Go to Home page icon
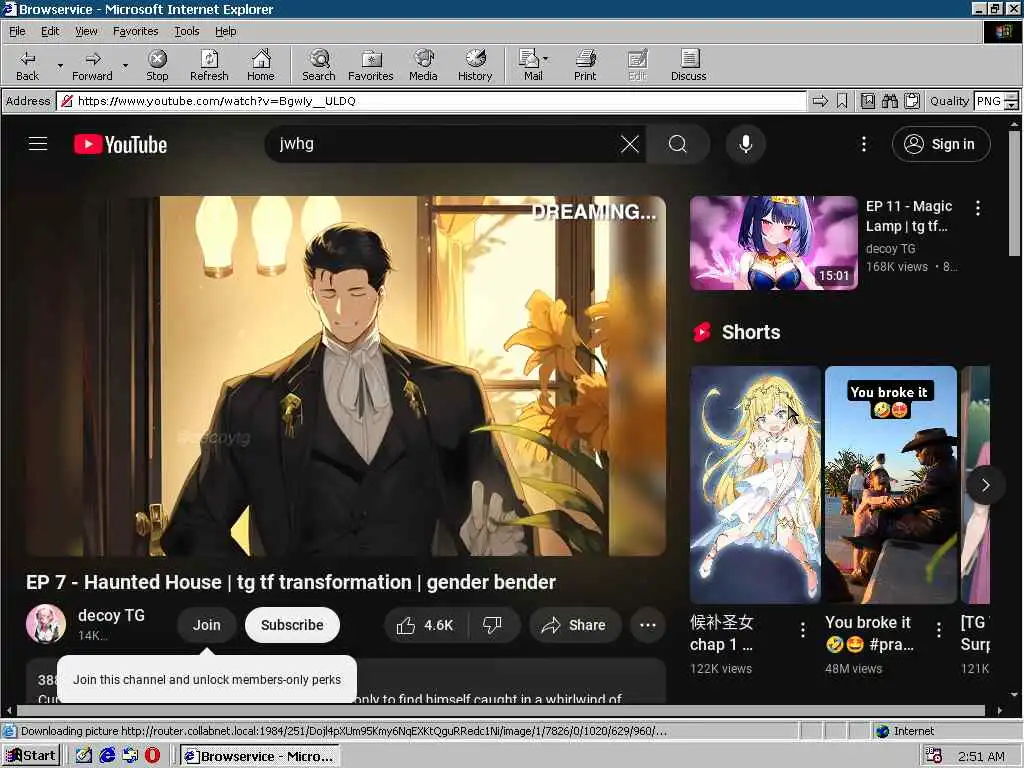This screenshot has width=1024, height=768. pos(261,65)
